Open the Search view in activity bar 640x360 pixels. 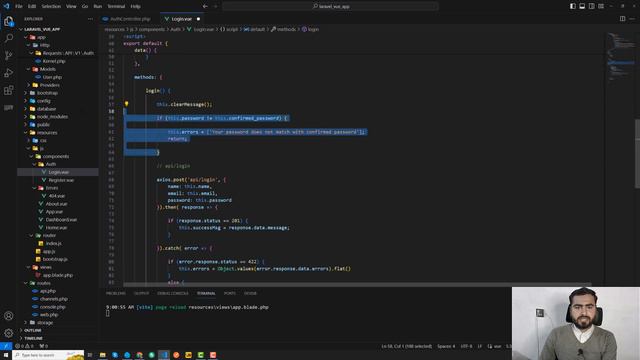pyautogui.click(x=8, y=38)
